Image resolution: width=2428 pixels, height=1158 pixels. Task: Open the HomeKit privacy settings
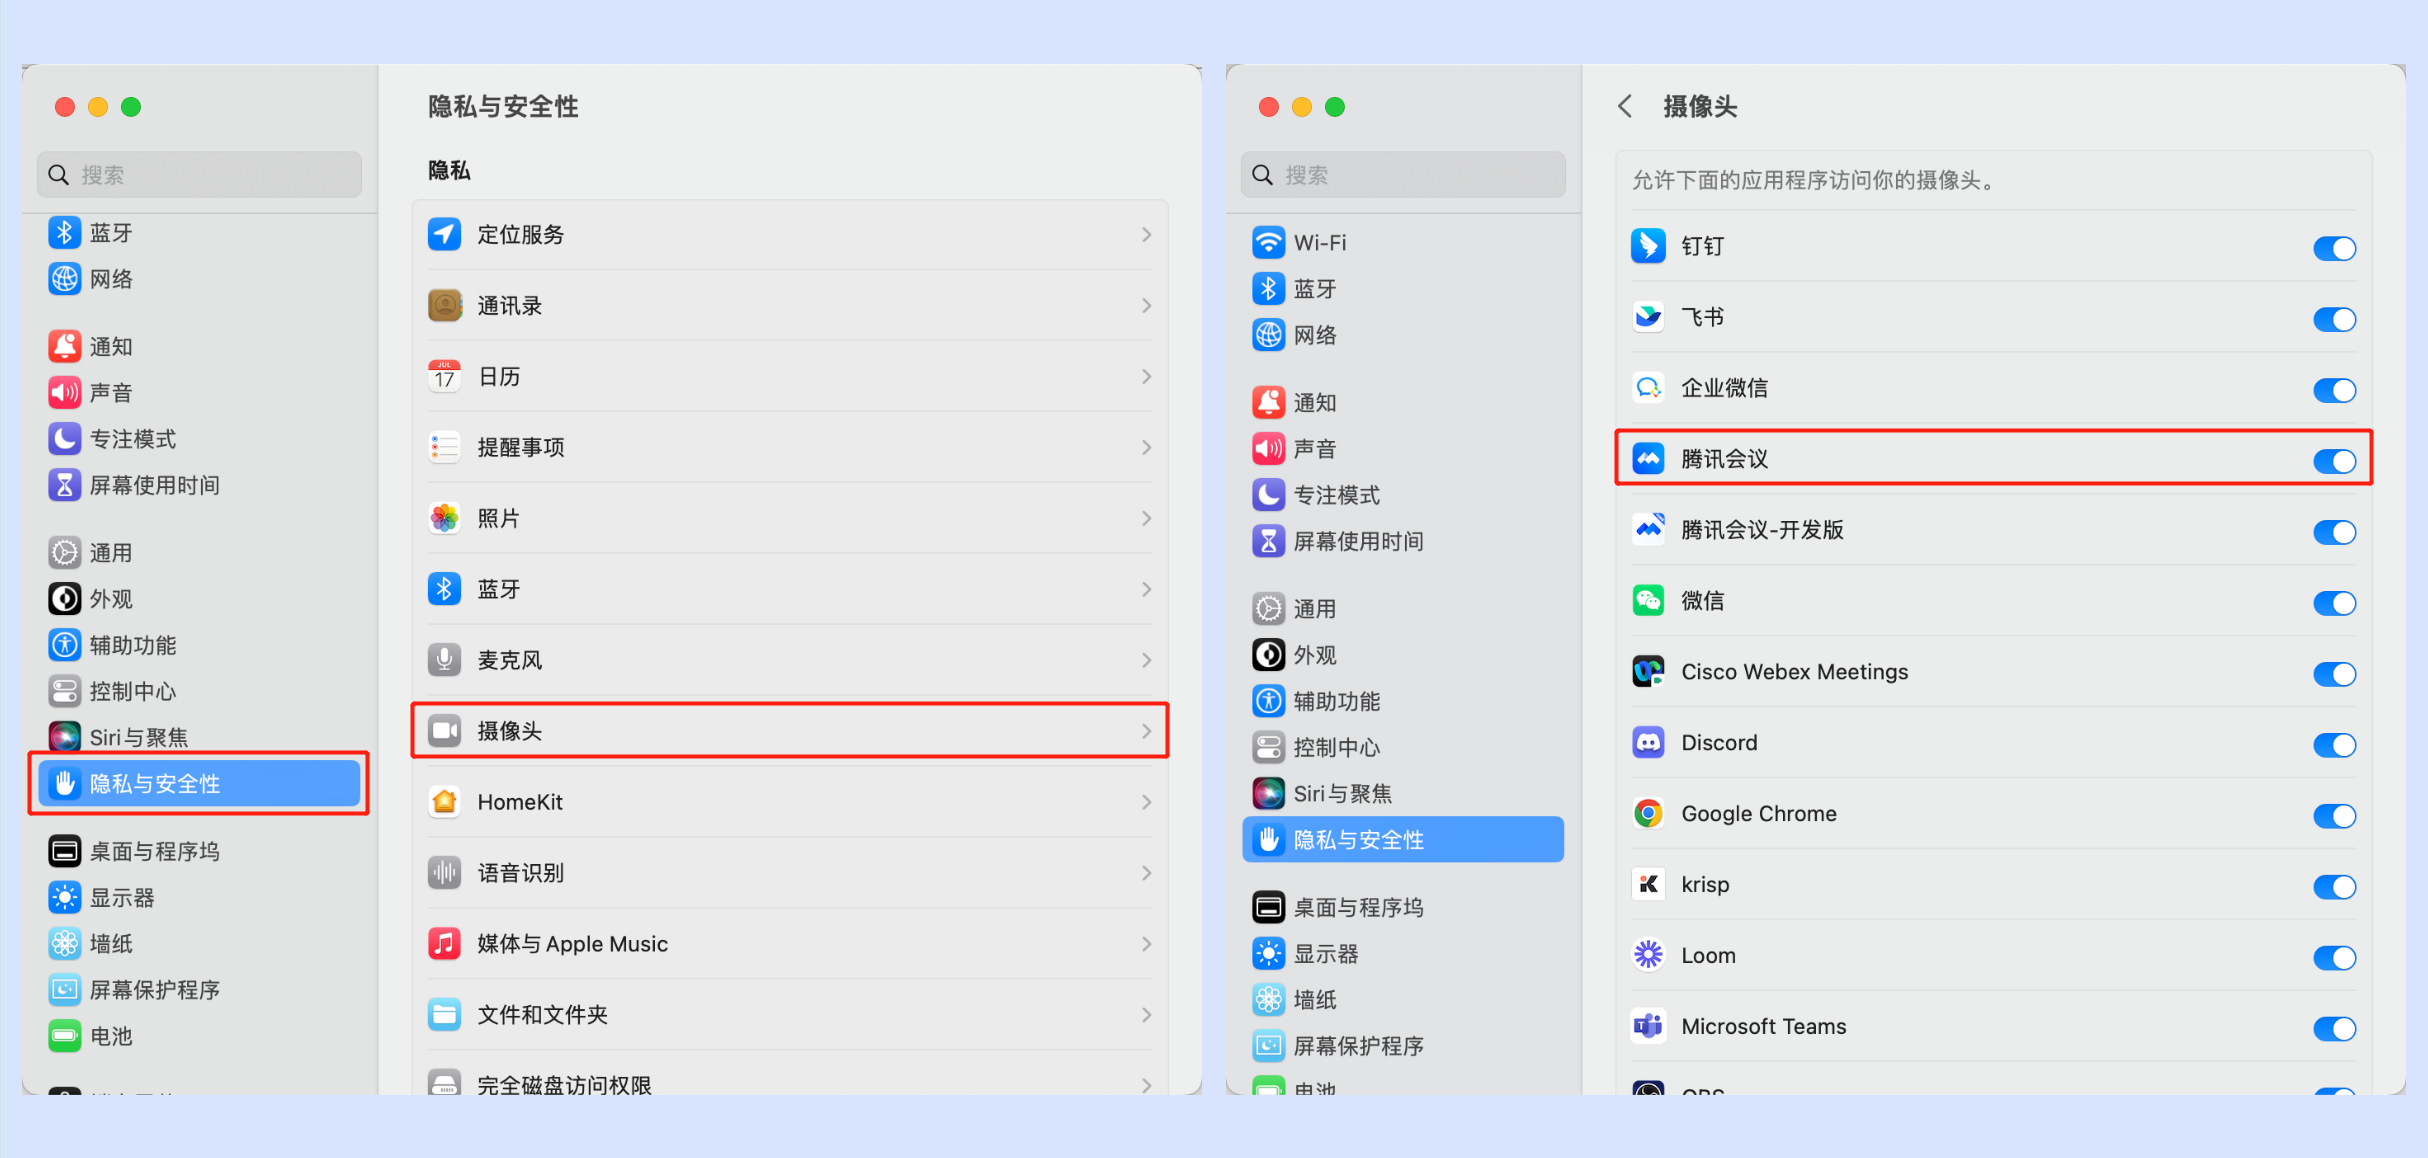(x=790, y=802)
